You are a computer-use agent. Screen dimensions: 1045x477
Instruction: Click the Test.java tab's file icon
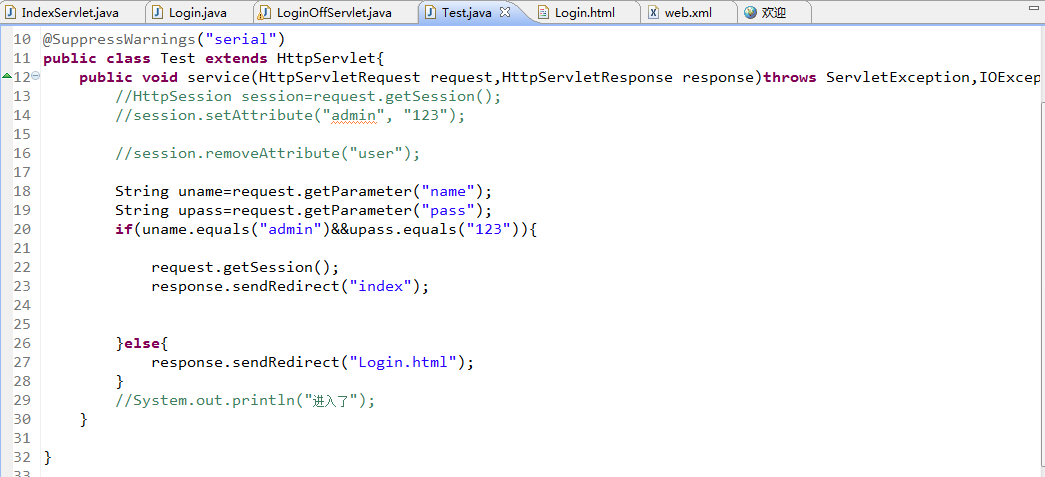click(x=431, y=13)
